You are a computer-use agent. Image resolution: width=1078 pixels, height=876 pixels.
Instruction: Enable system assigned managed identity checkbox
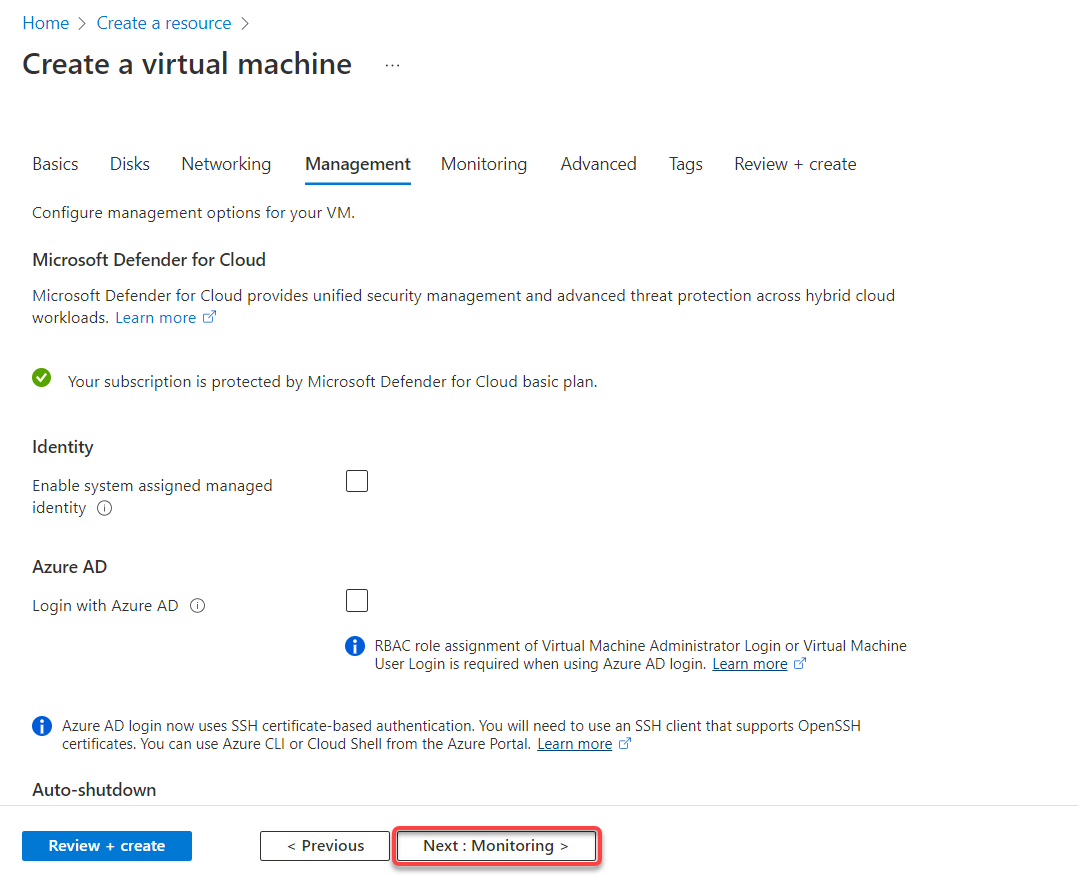357,481
